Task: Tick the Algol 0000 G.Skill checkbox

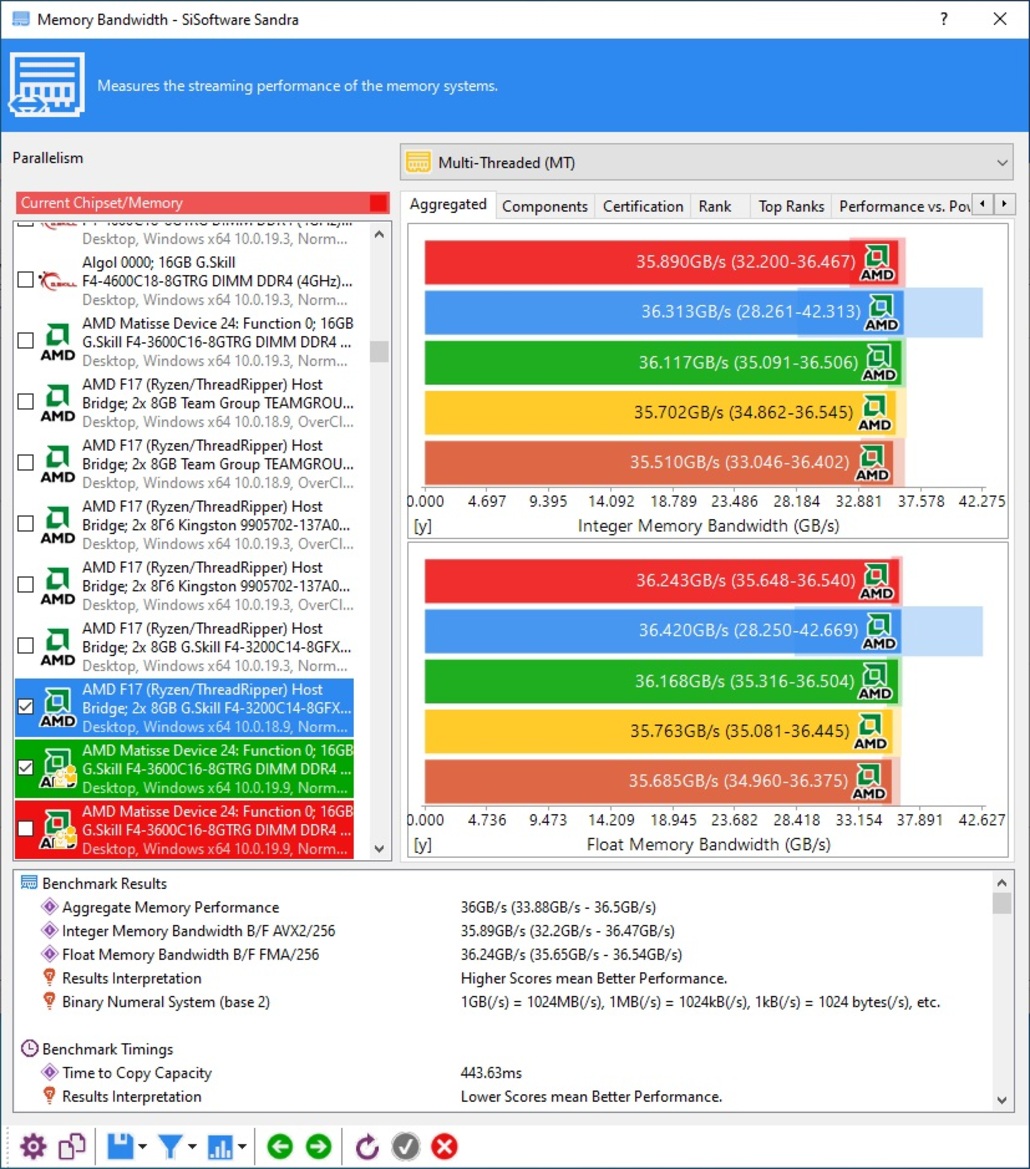Action: tap(25, 280)
